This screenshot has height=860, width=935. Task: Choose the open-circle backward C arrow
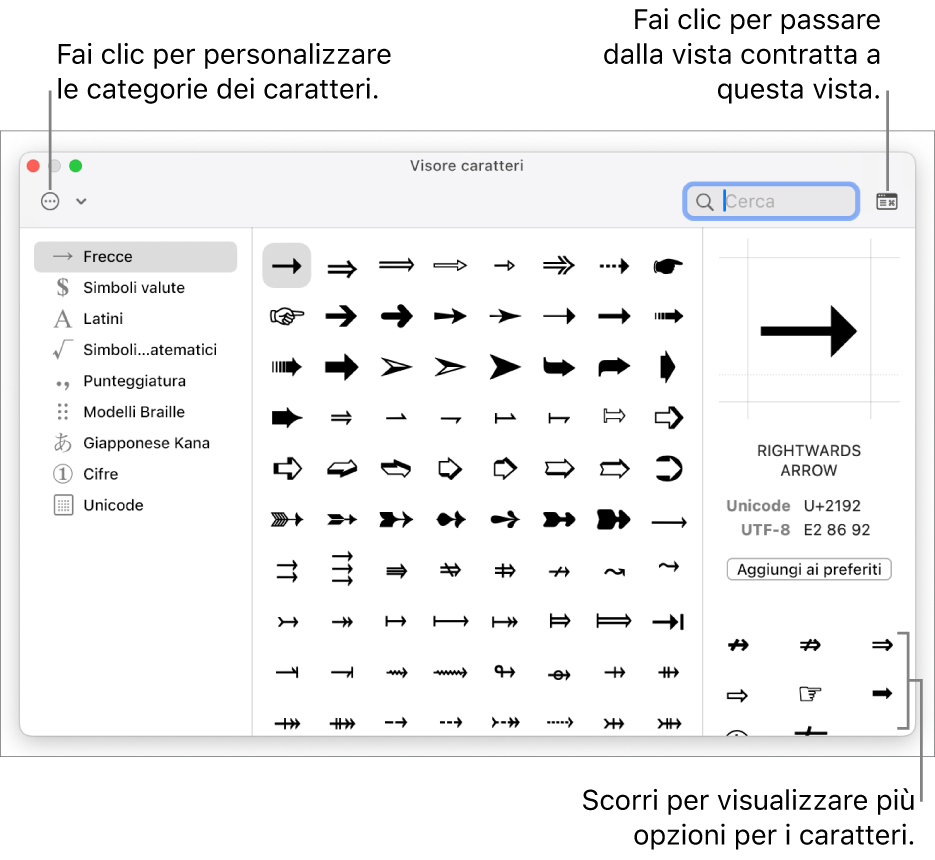668,468
